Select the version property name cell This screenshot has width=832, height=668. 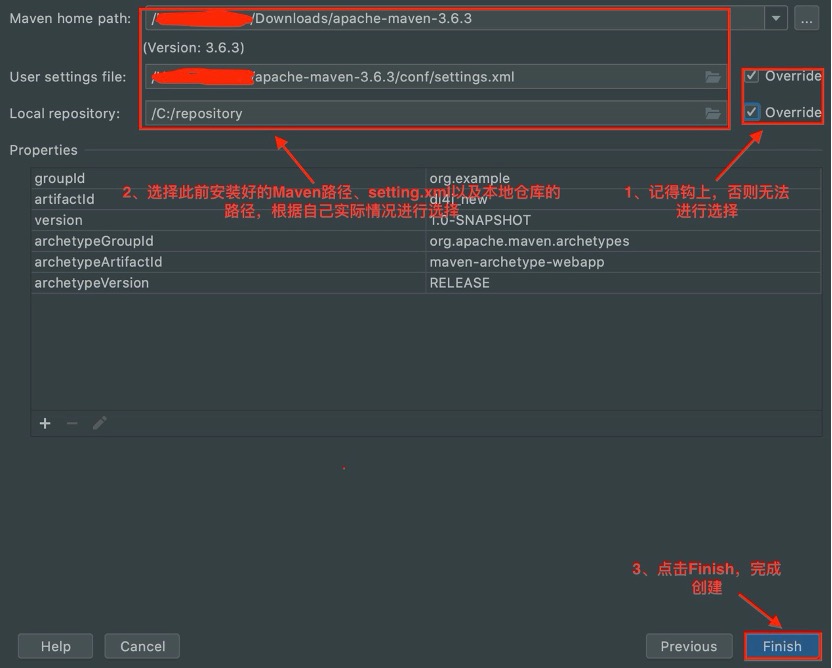(229, 220)
